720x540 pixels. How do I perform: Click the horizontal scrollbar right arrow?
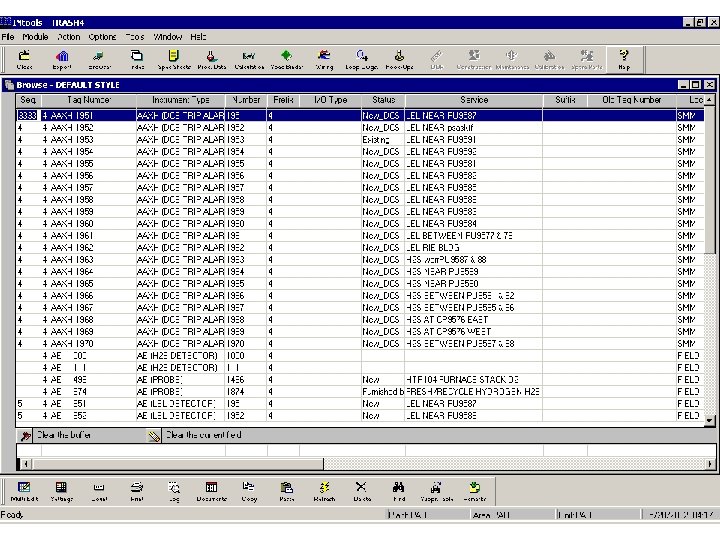pyautogui.click(x=710, y=464)
